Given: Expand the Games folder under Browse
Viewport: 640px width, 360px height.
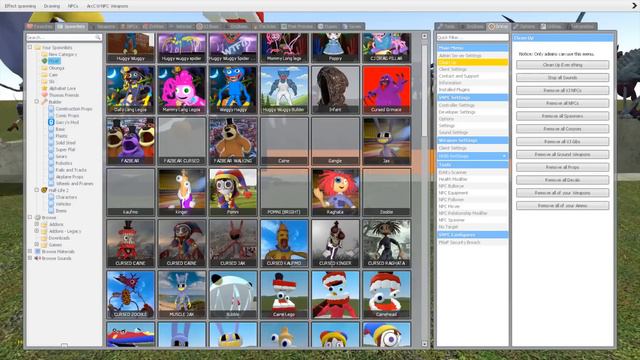Looking at the screenshot, I should (x=37, y=244).
